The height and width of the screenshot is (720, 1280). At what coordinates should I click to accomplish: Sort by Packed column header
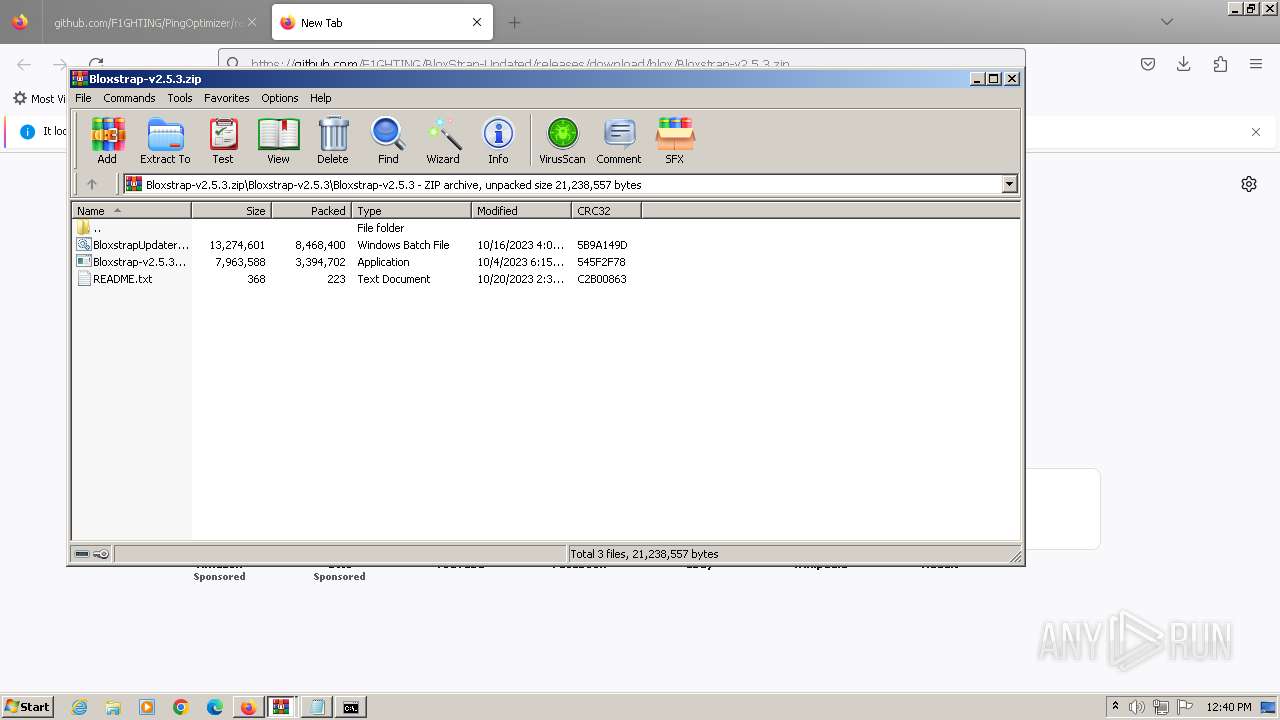click(x=311, y=211)
